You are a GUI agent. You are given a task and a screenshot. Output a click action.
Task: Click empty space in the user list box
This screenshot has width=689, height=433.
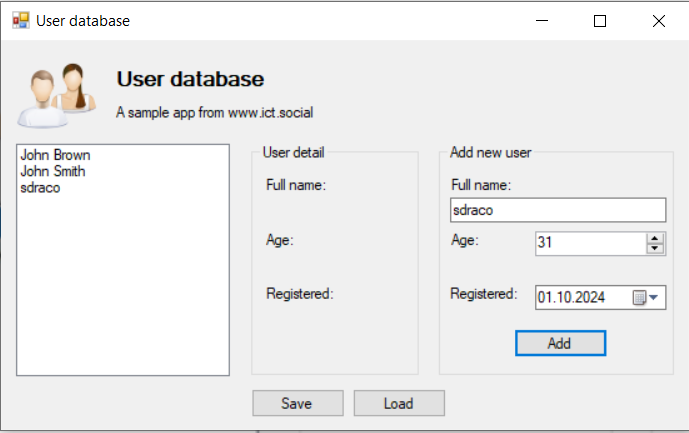click(122, 290)
